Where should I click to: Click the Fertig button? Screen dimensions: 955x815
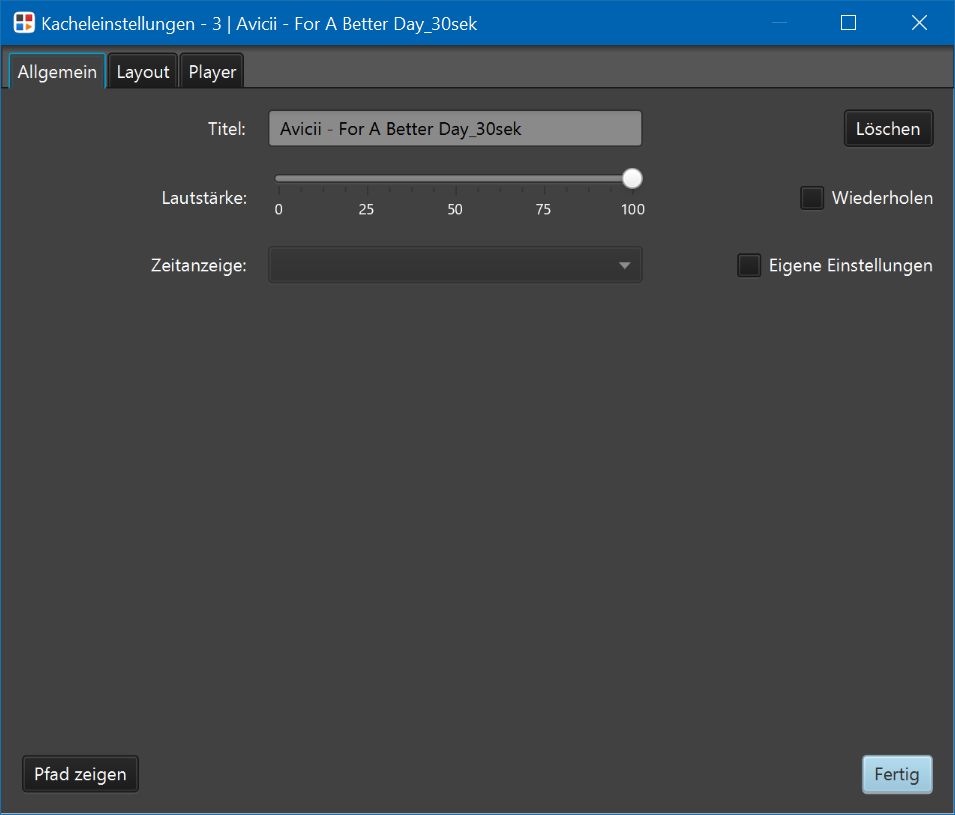[897, 774]
